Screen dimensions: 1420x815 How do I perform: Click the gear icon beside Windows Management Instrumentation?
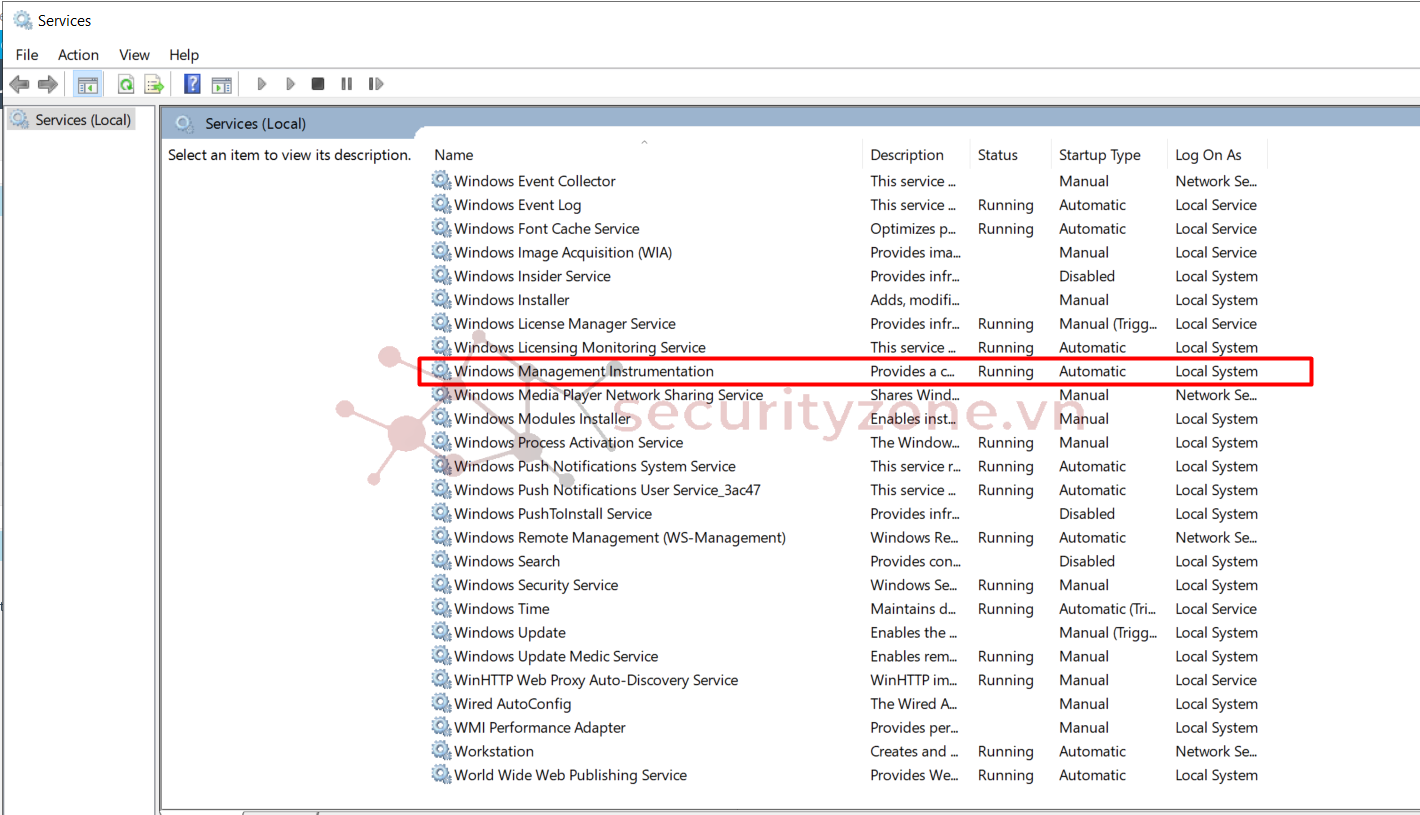441,371
